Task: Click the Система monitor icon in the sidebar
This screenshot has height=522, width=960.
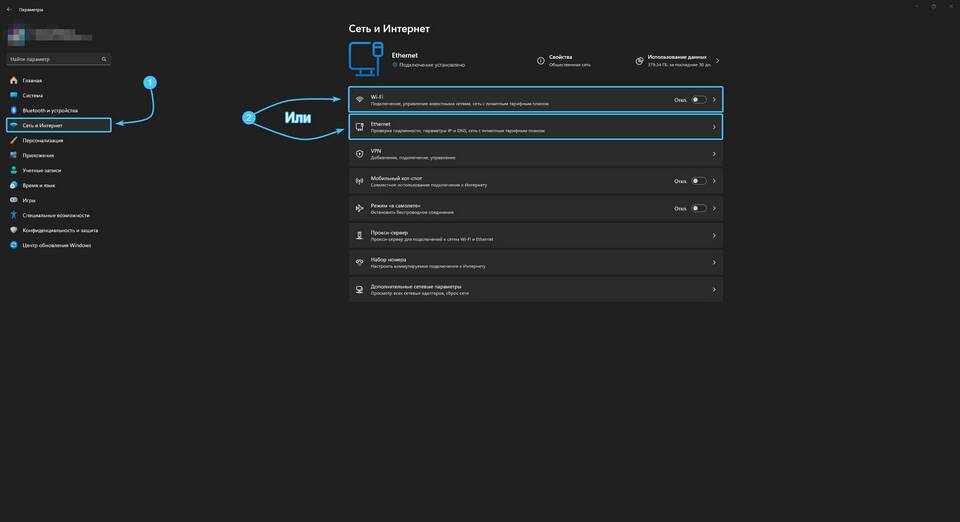Action: click(x=13, y=95)
